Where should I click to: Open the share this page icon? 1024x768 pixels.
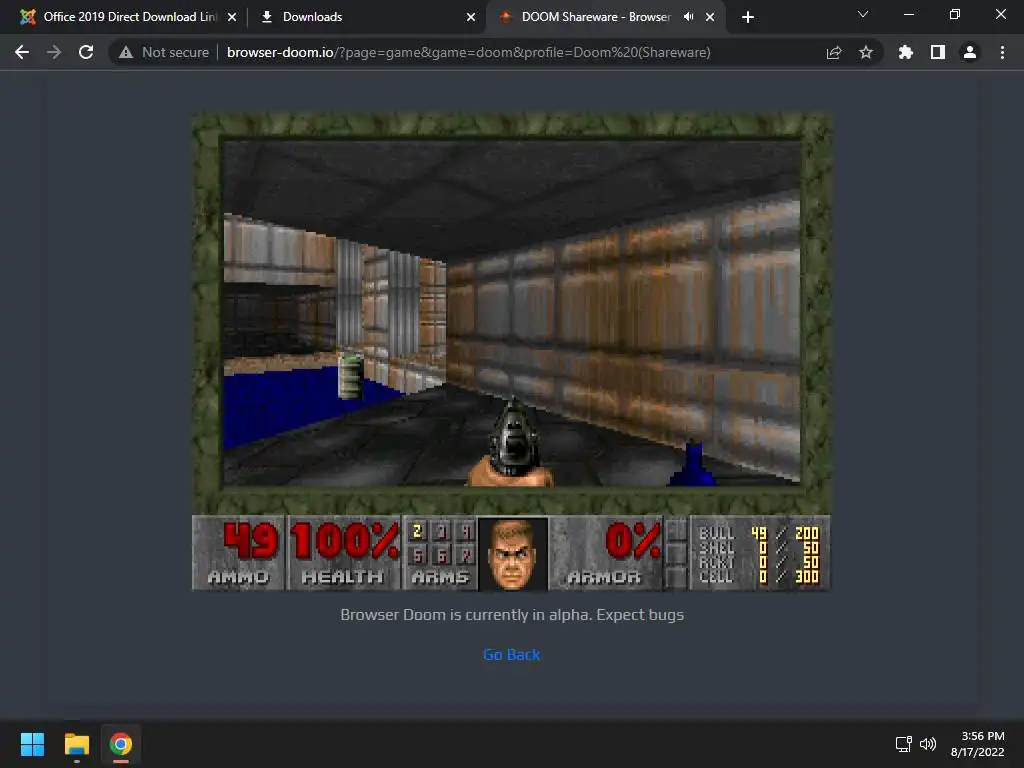click(x=834, y=52)
